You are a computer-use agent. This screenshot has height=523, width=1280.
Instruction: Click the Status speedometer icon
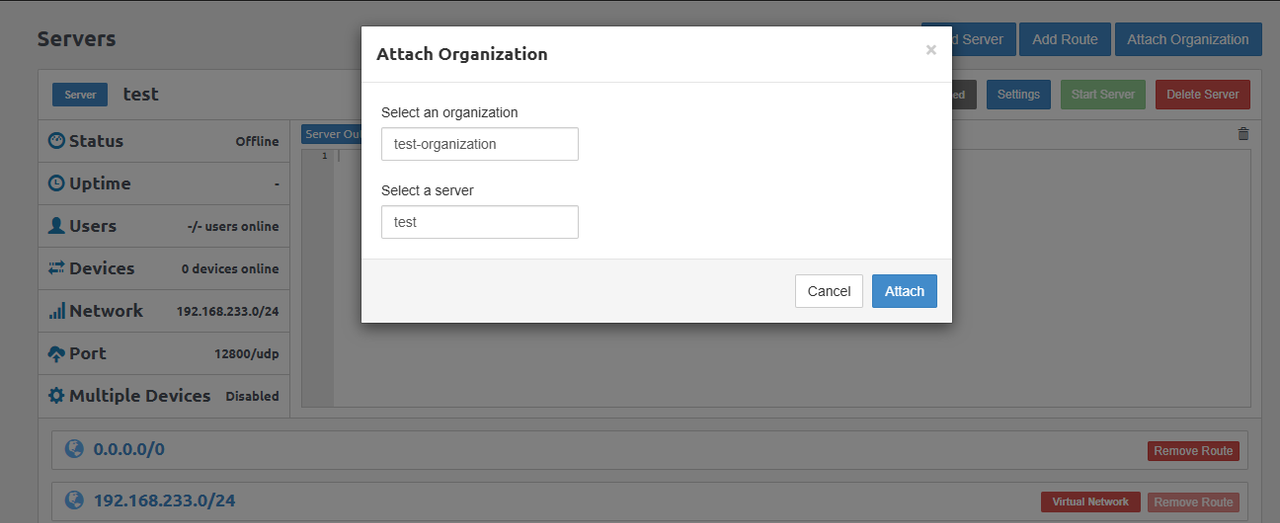(56, 141)
